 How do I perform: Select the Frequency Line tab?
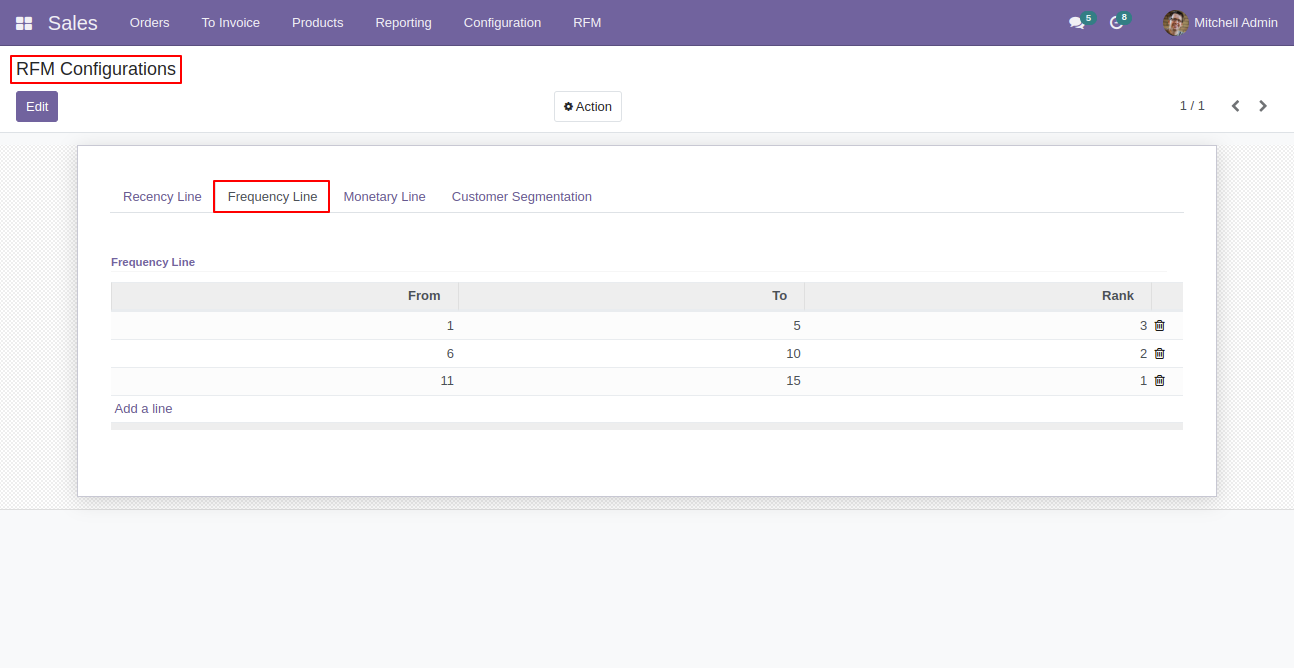tap(272, 197)
